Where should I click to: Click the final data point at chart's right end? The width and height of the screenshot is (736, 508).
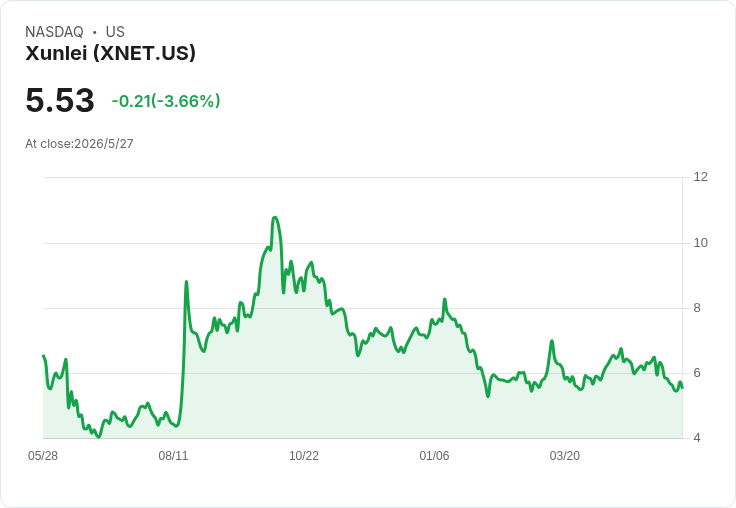point(682,387)
